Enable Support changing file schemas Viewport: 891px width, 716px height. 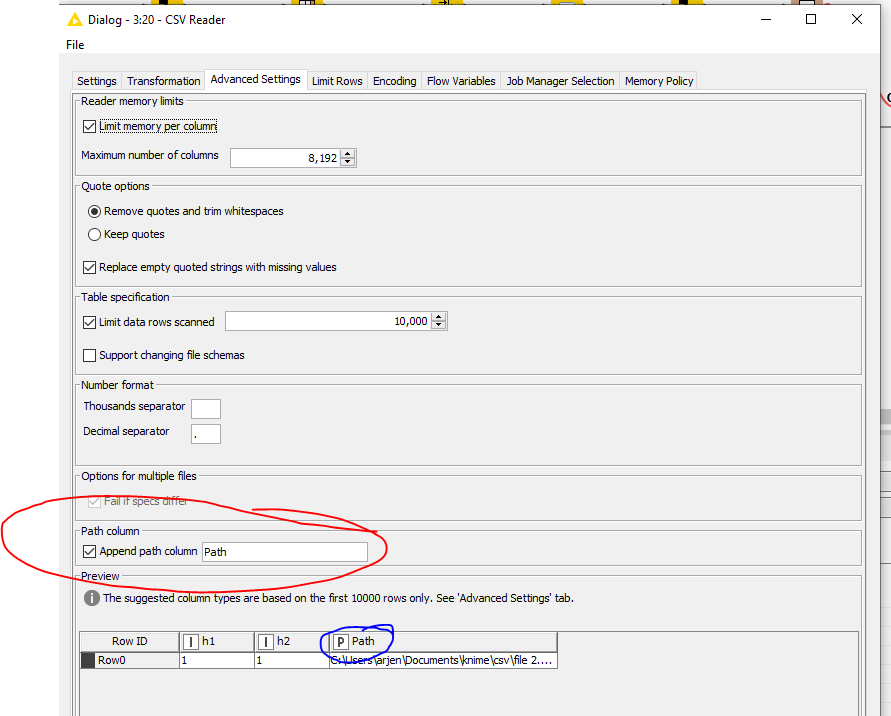coord(89,355)
